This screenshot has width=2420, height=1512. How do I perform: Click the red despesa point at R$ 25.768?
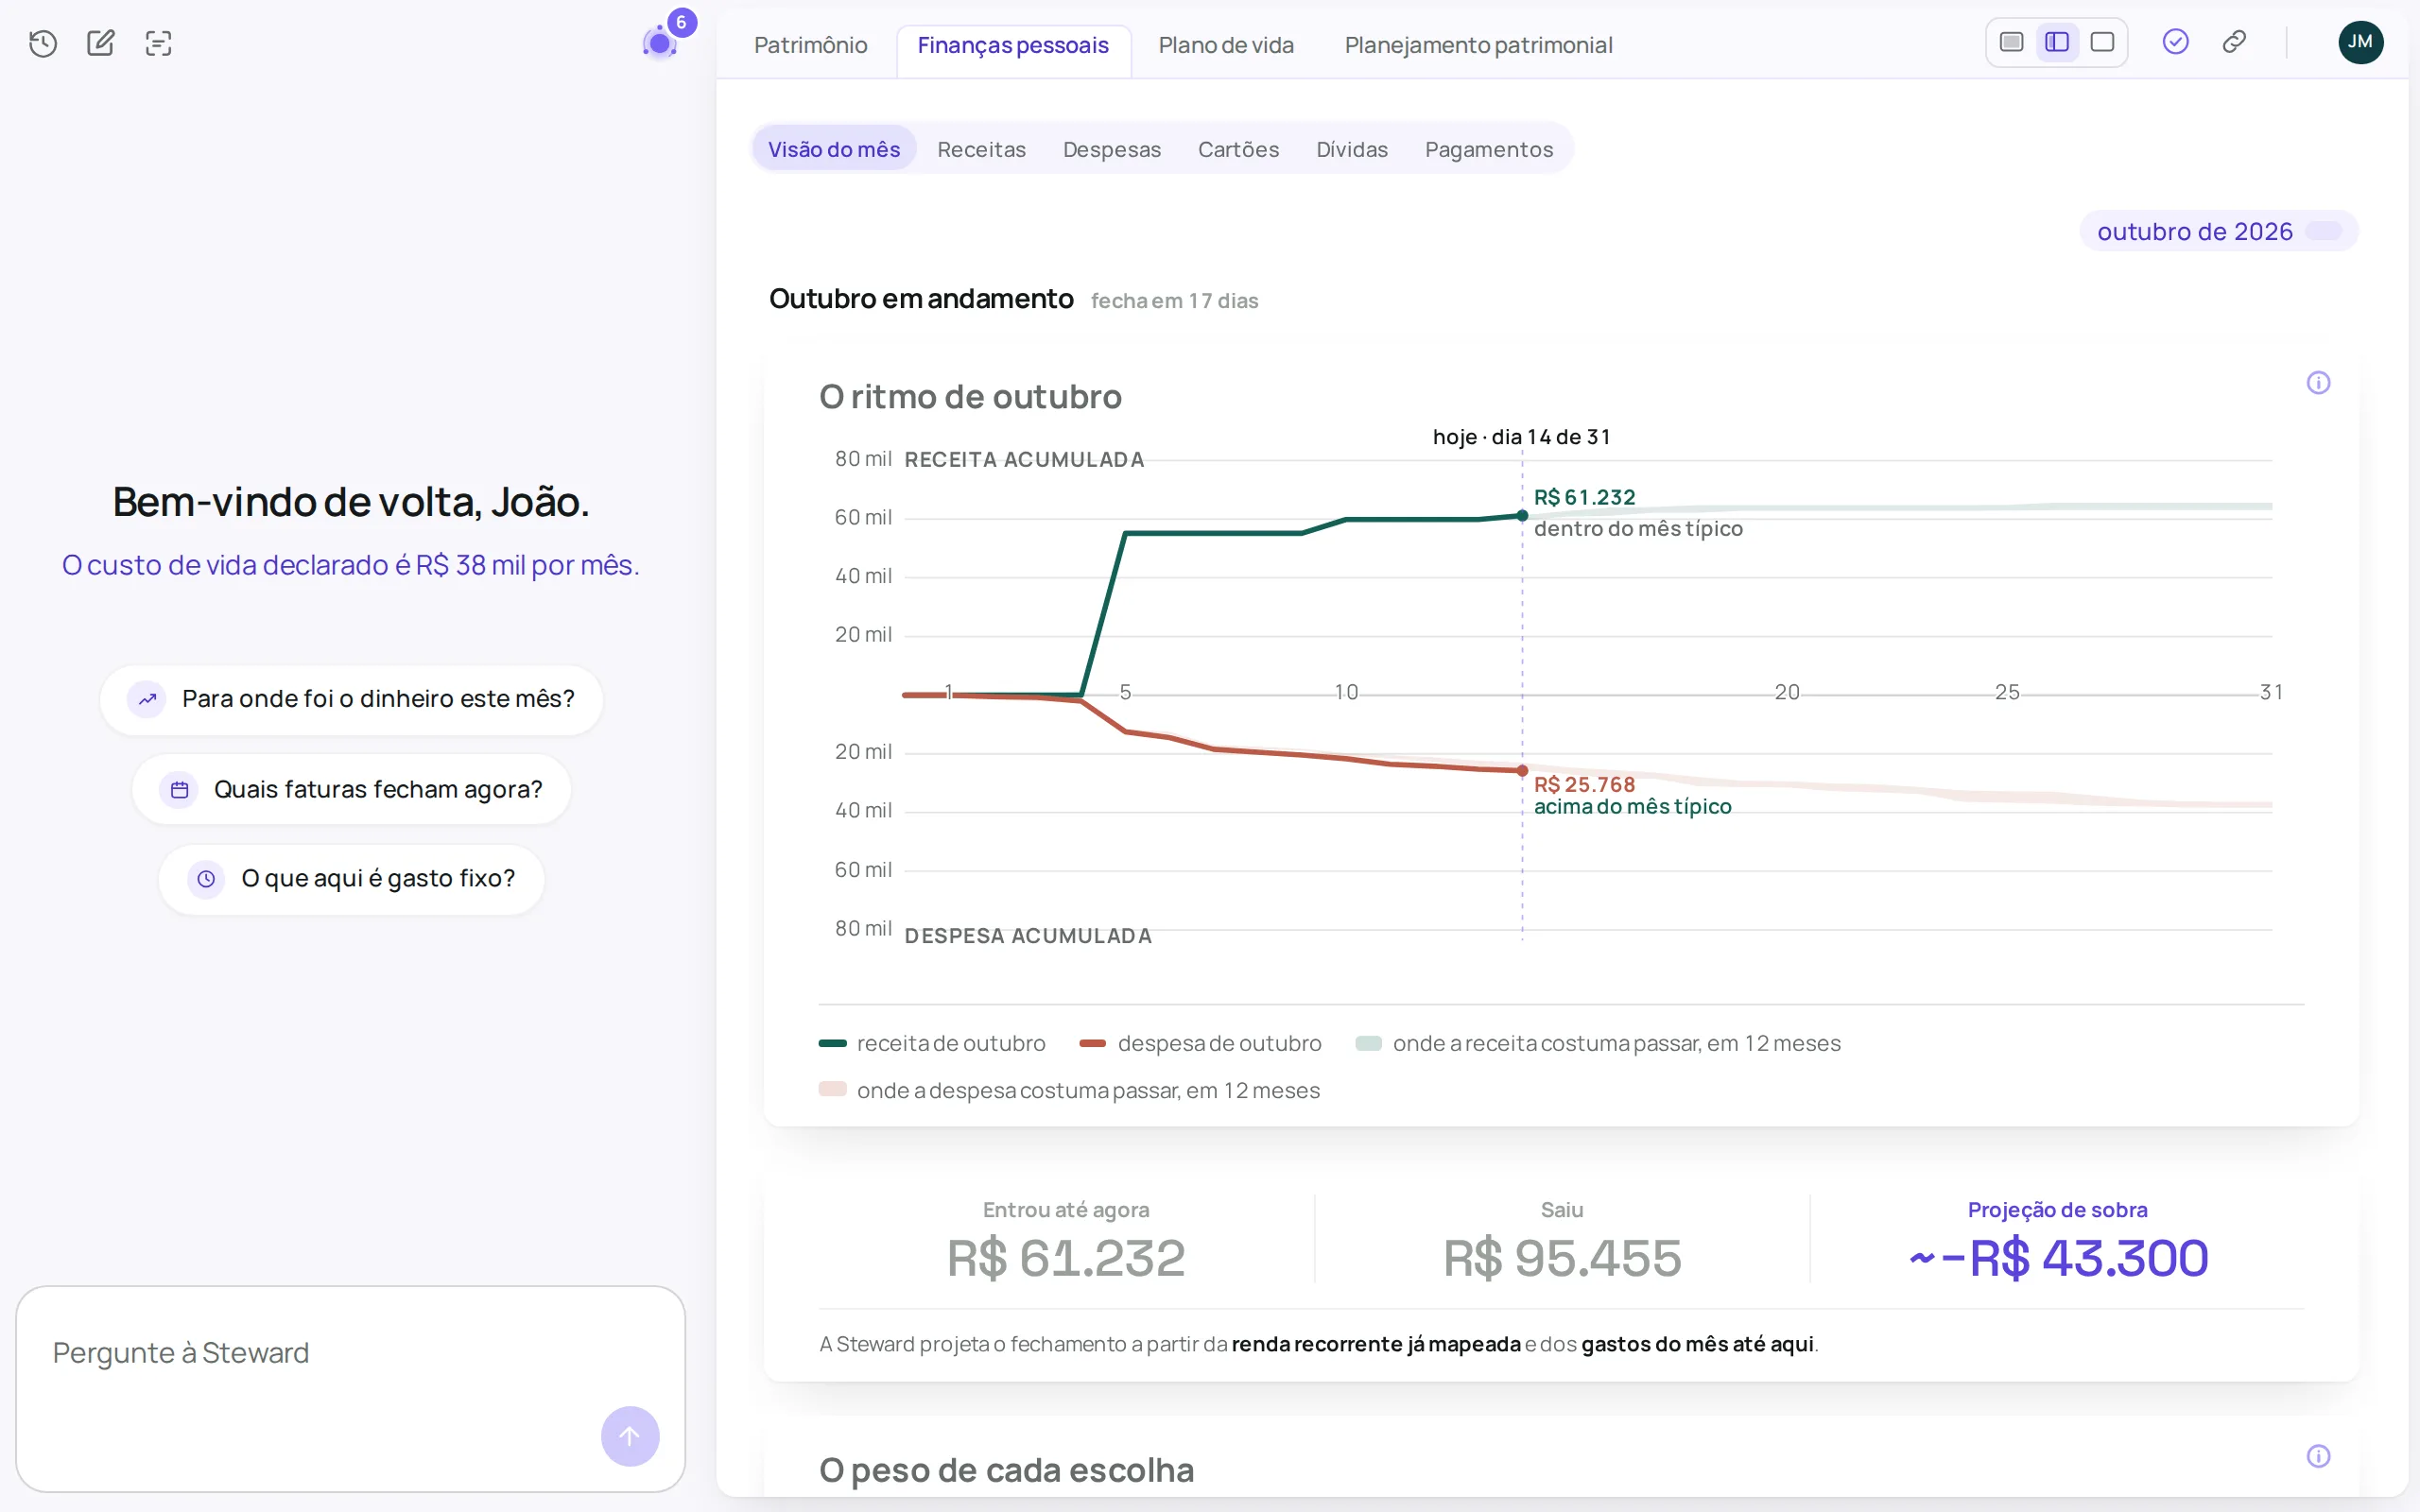point(1522,771)
